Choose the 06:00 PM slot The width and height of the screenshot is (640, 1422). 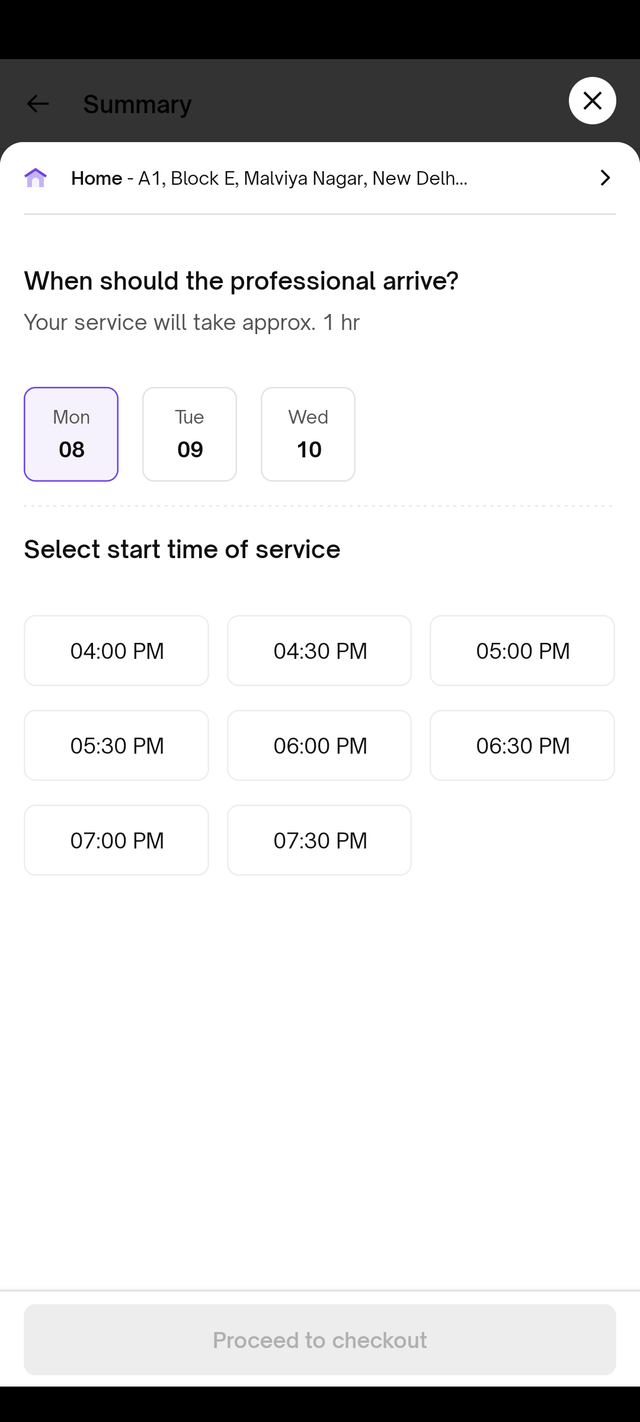coord(320,746)
